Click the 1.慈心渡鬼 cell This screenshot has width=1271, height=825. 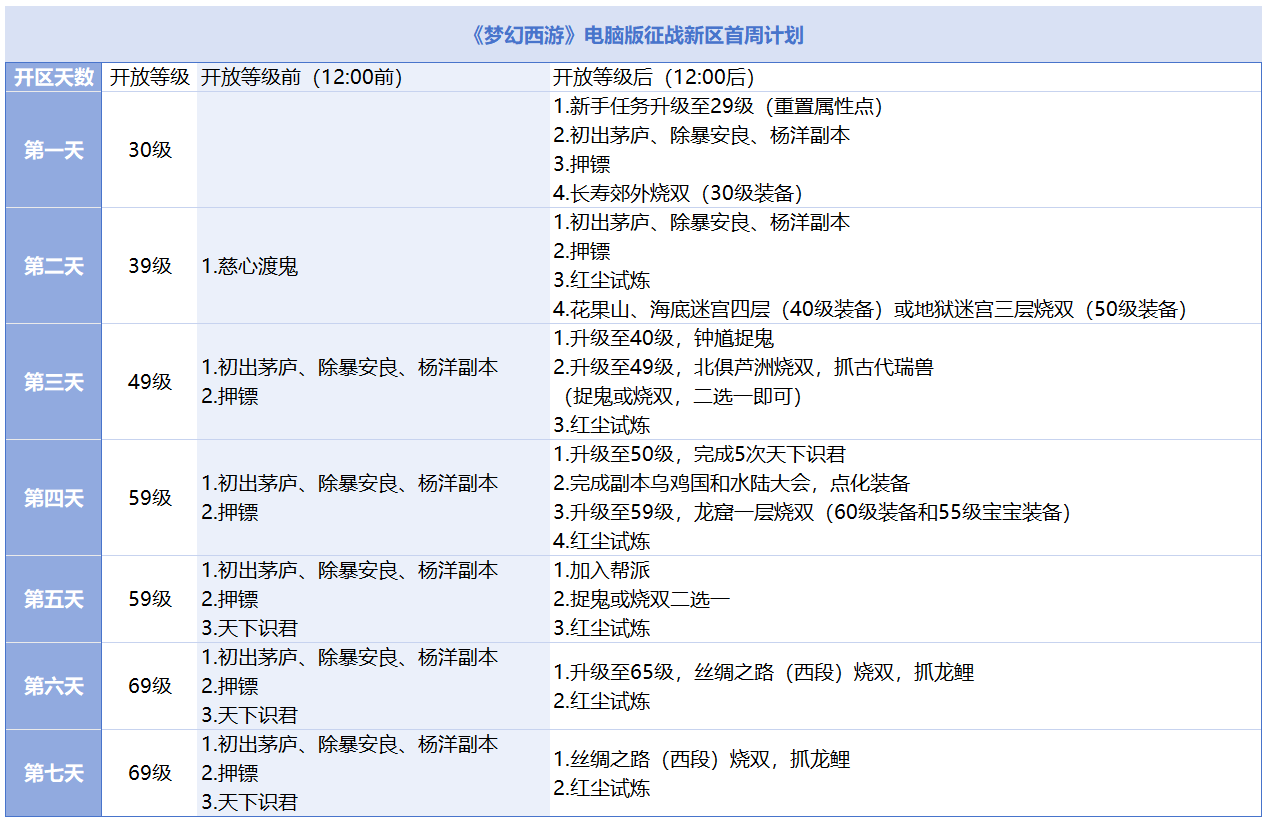(250, 267)
